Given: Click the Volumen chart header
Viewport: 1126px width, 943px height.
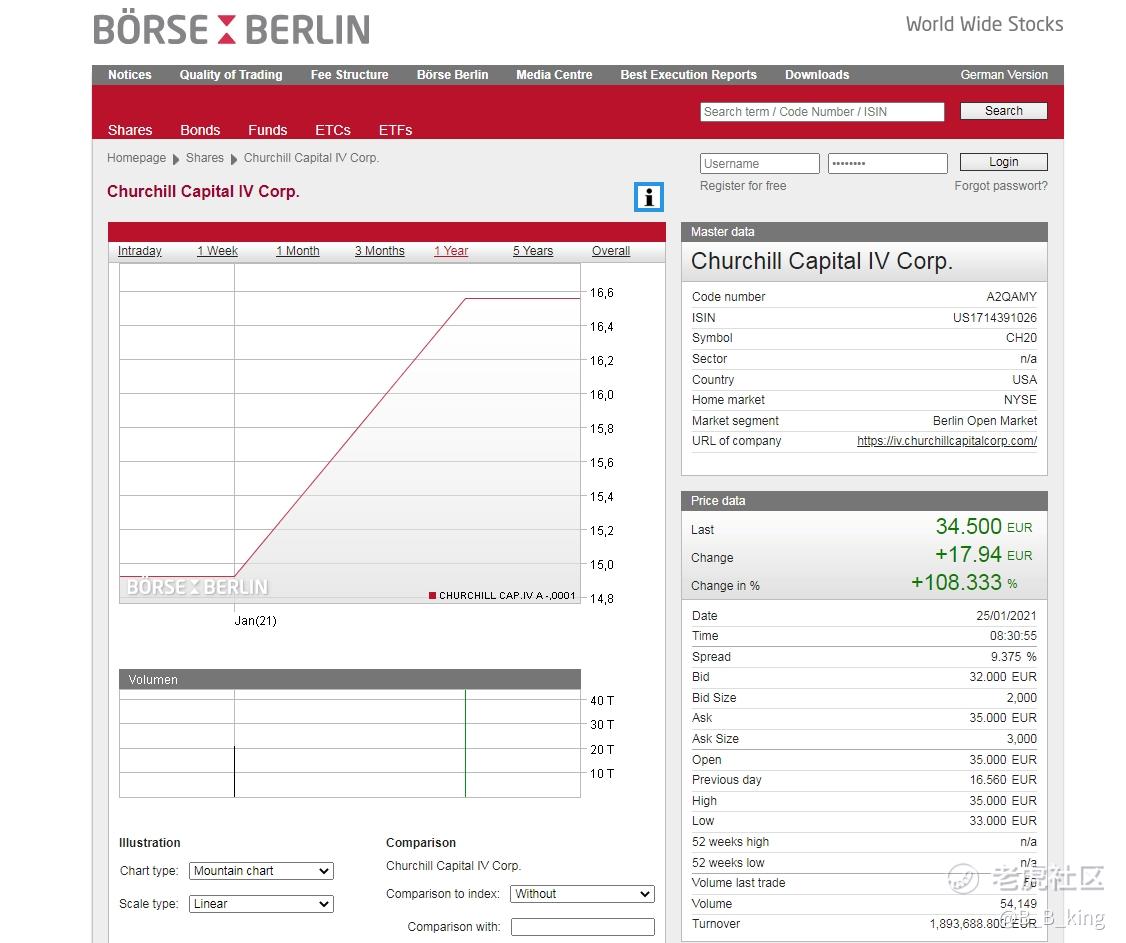Looking at the screenshot, I should [350, 679].
